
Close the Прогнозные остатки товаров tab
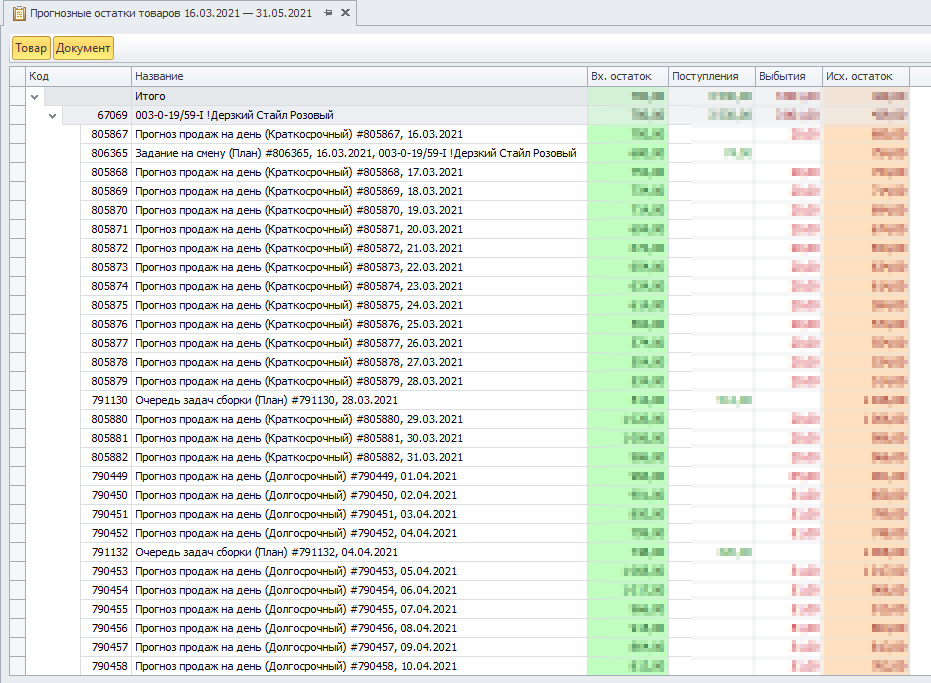[345, 13]
